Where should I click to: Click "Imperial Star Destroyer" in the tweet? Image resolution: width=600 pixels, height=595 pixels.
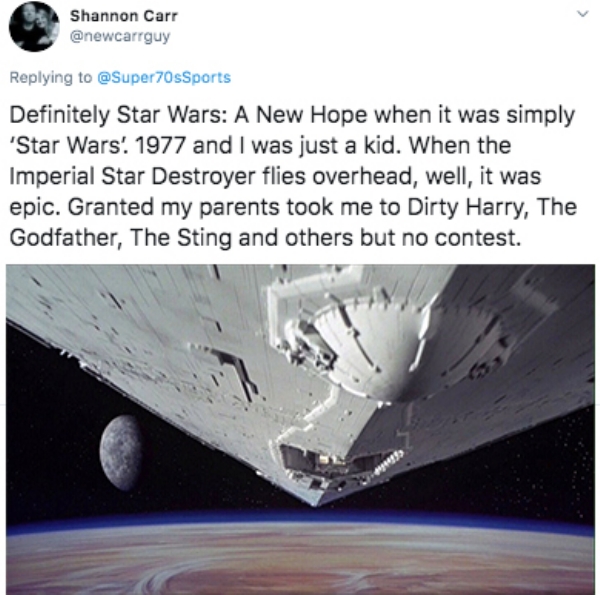(132, 176)
